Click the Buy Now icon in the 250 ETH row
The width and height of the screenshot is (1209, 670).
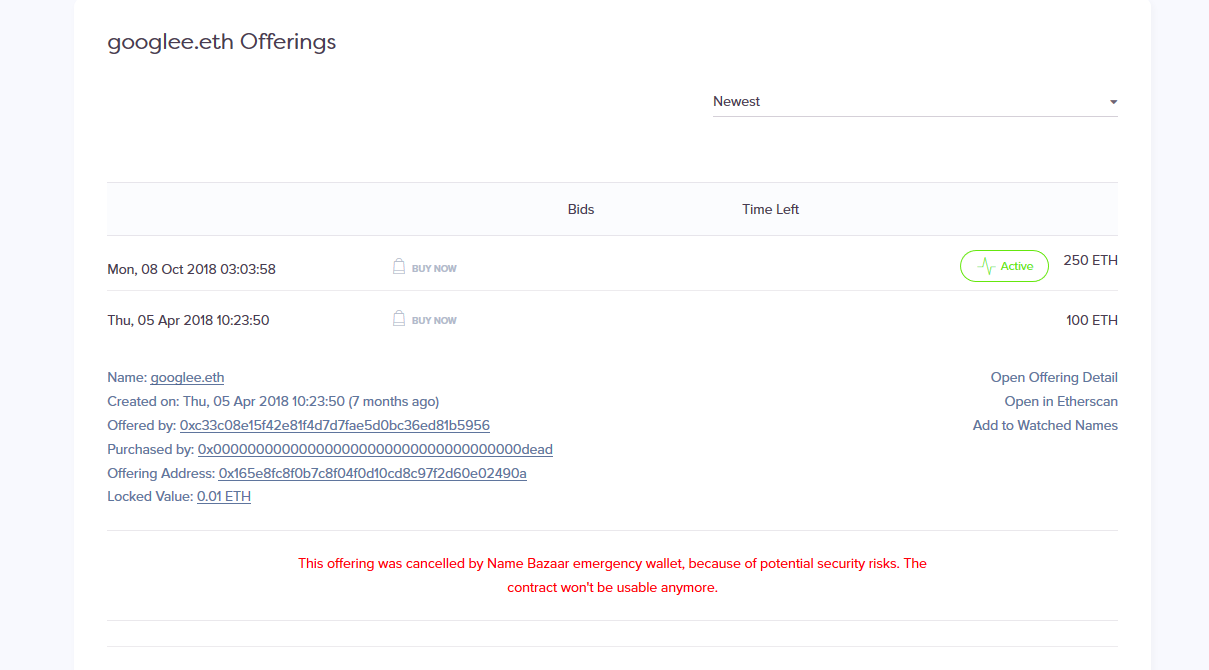tap(398, 267)
